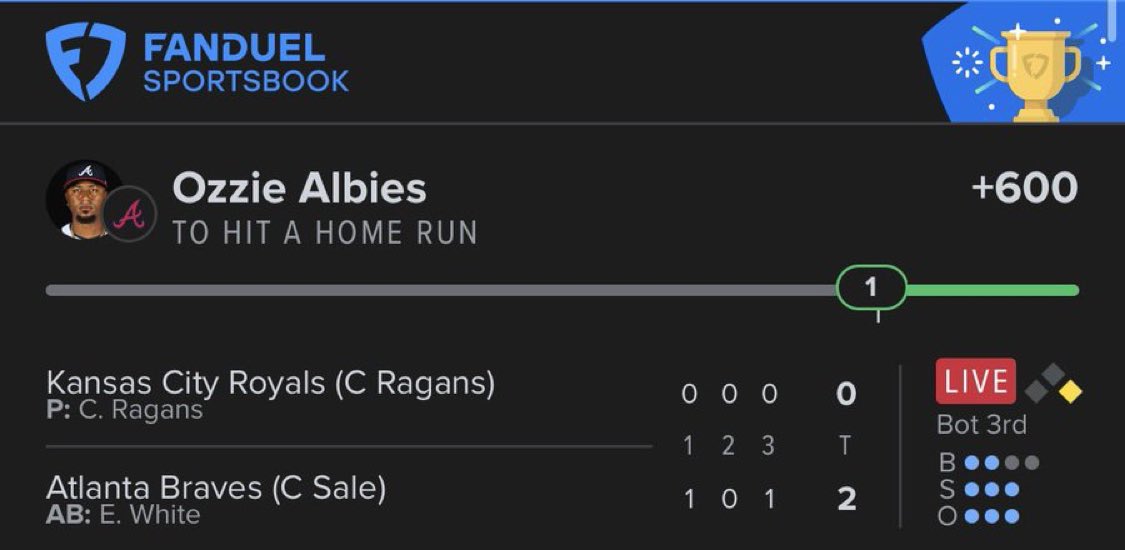Click the Ozzie Albies player name
The height and width of the screenshot is (550, 1125).
tap(299, 188)
